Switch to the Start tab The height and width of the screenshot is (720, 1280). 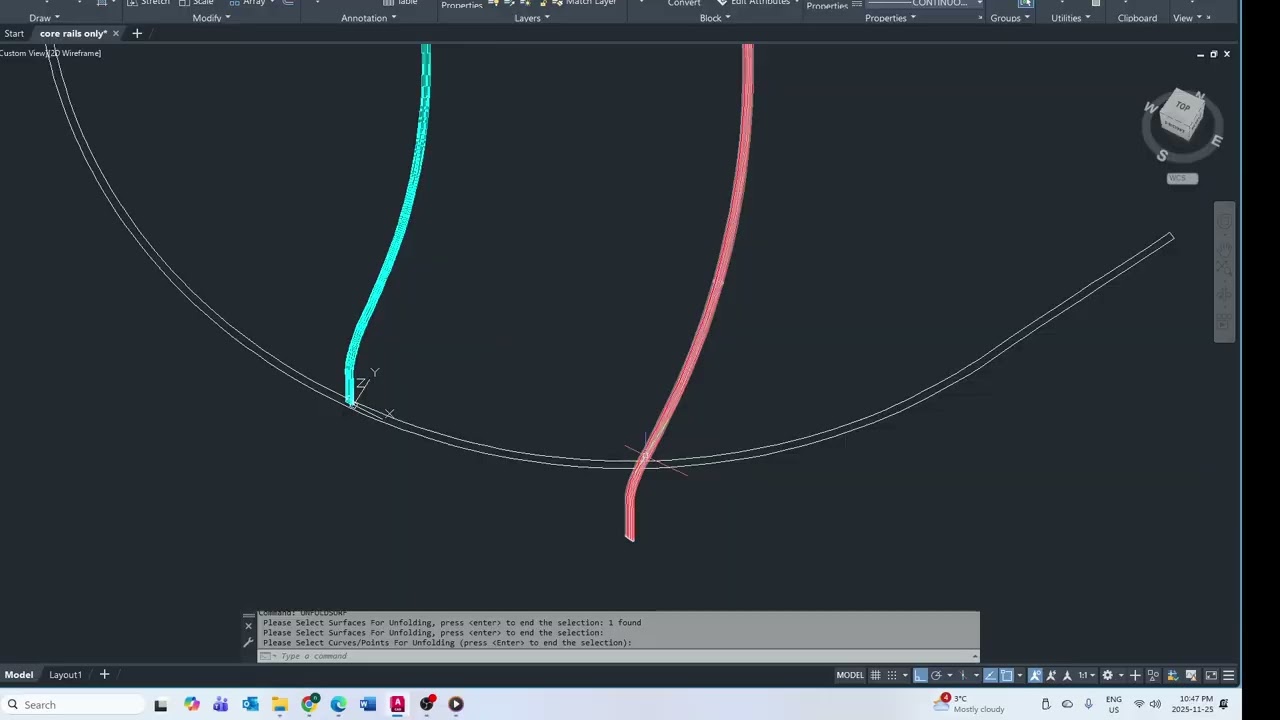tap(14, 33)
